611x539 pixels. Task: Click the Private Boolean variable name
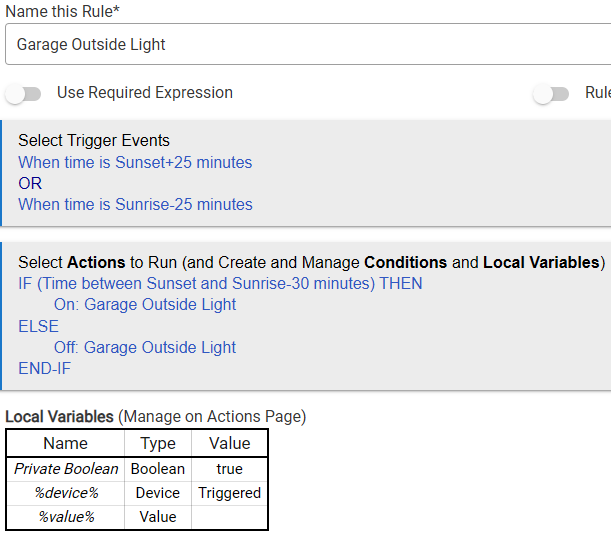(66, 469)
